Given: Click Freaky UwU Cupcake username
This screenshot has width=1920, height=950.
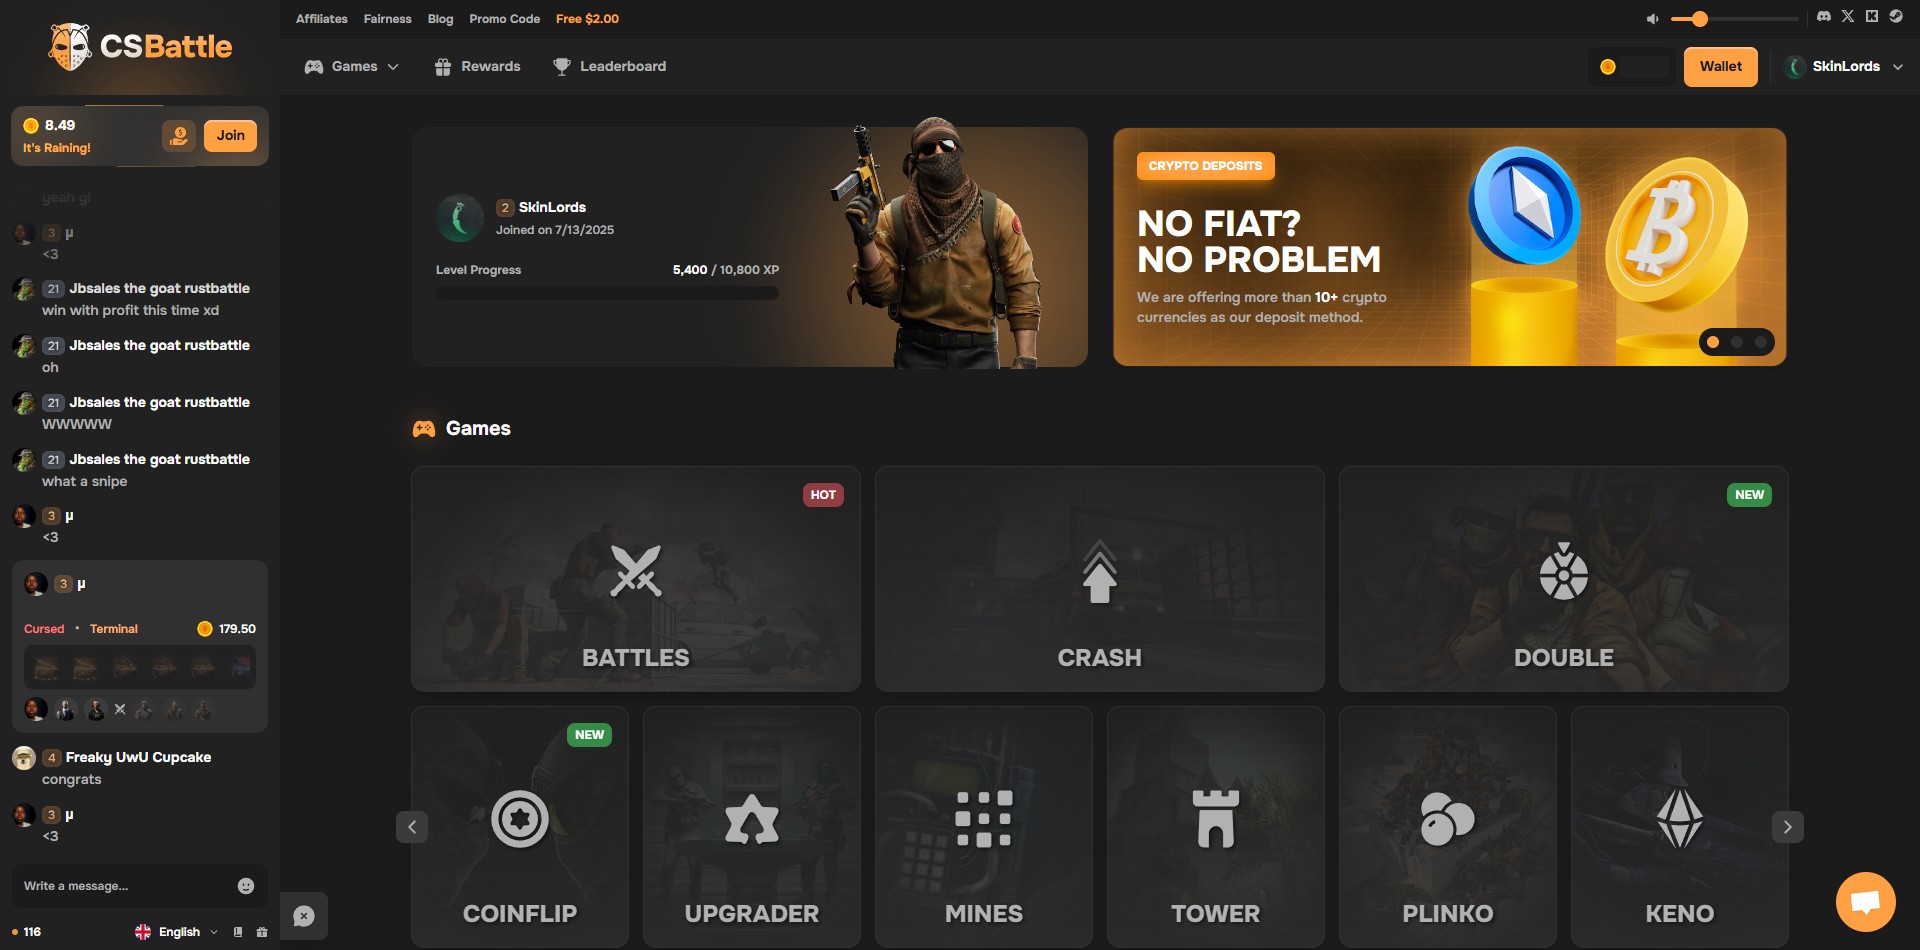Looking at the screenshot, I should 138,757.
